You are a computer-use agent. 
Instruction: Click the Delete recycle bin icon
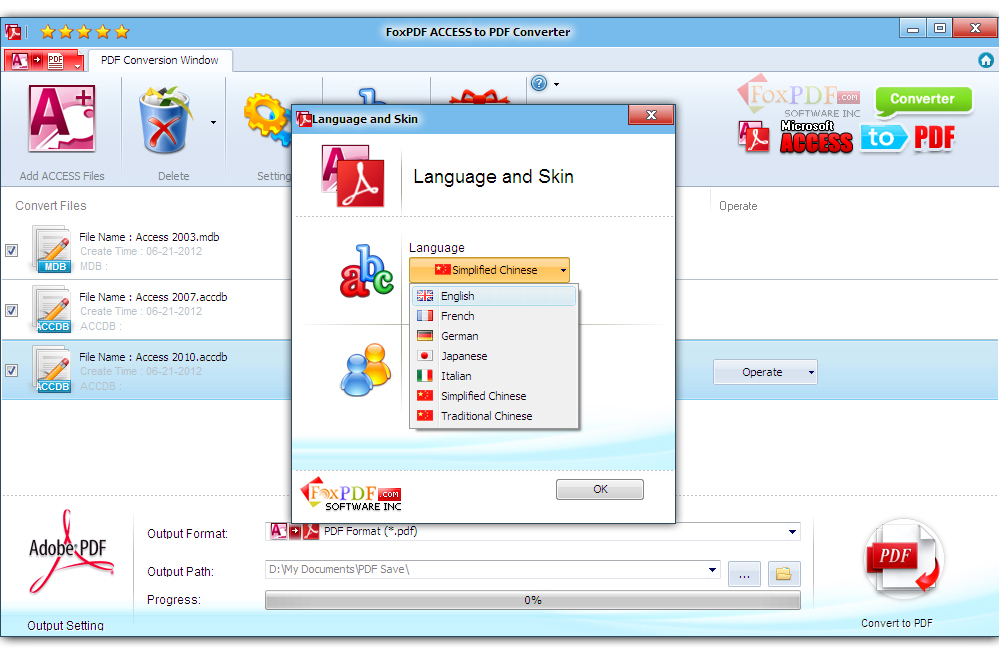[x=165, y=120]
